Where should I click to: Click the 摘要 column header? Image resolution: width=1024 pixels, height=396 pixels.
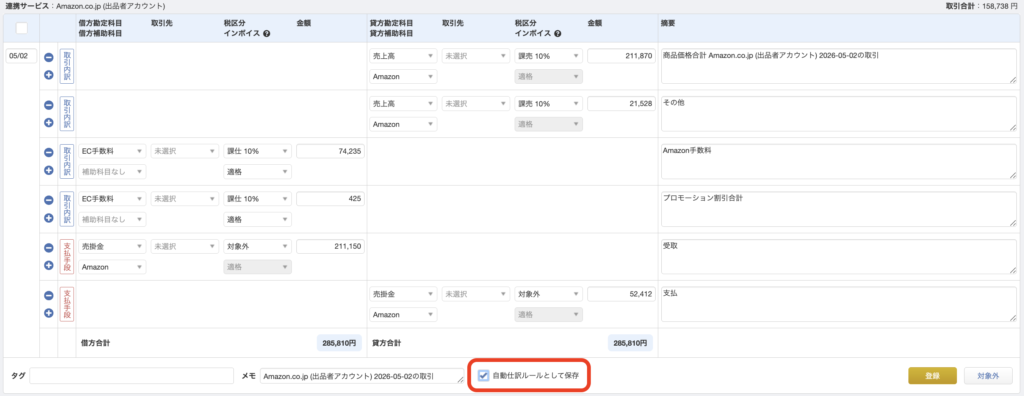click(x=668, y=23)
